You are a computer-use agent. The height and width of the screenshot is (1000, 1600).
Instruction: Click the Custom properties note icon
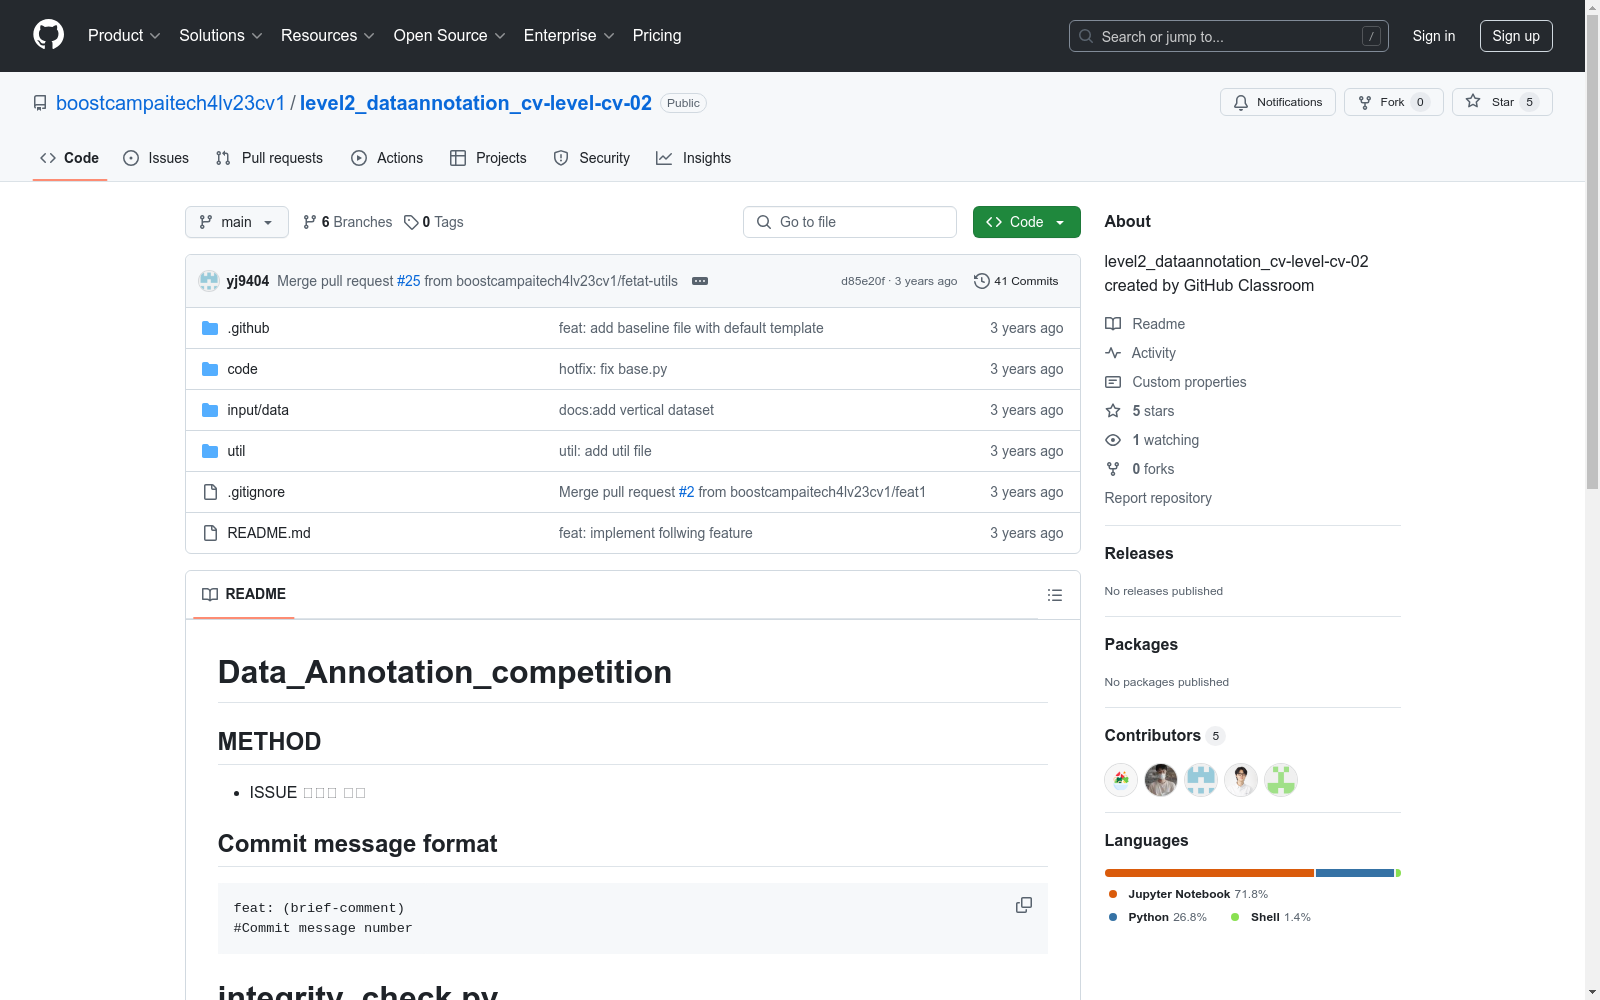pos(1113,382)
